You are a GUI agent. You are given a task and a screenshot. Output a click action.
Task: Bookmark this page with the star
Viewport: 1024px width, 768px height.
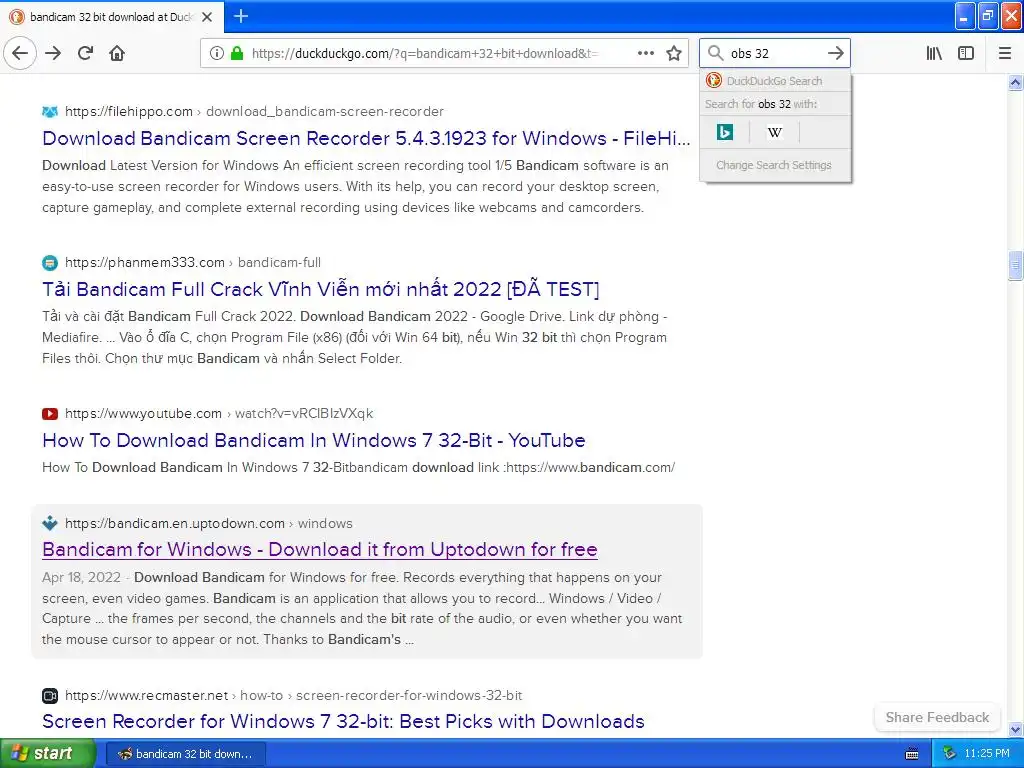[674, 53]
